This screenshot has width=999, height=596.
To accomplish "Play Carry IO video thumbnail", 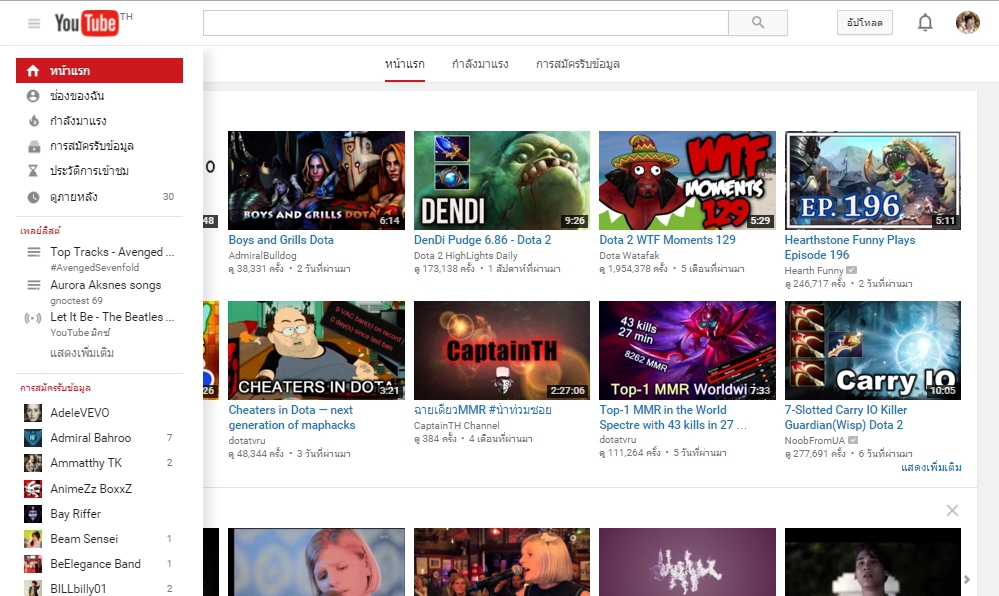I will click(873, 351).
